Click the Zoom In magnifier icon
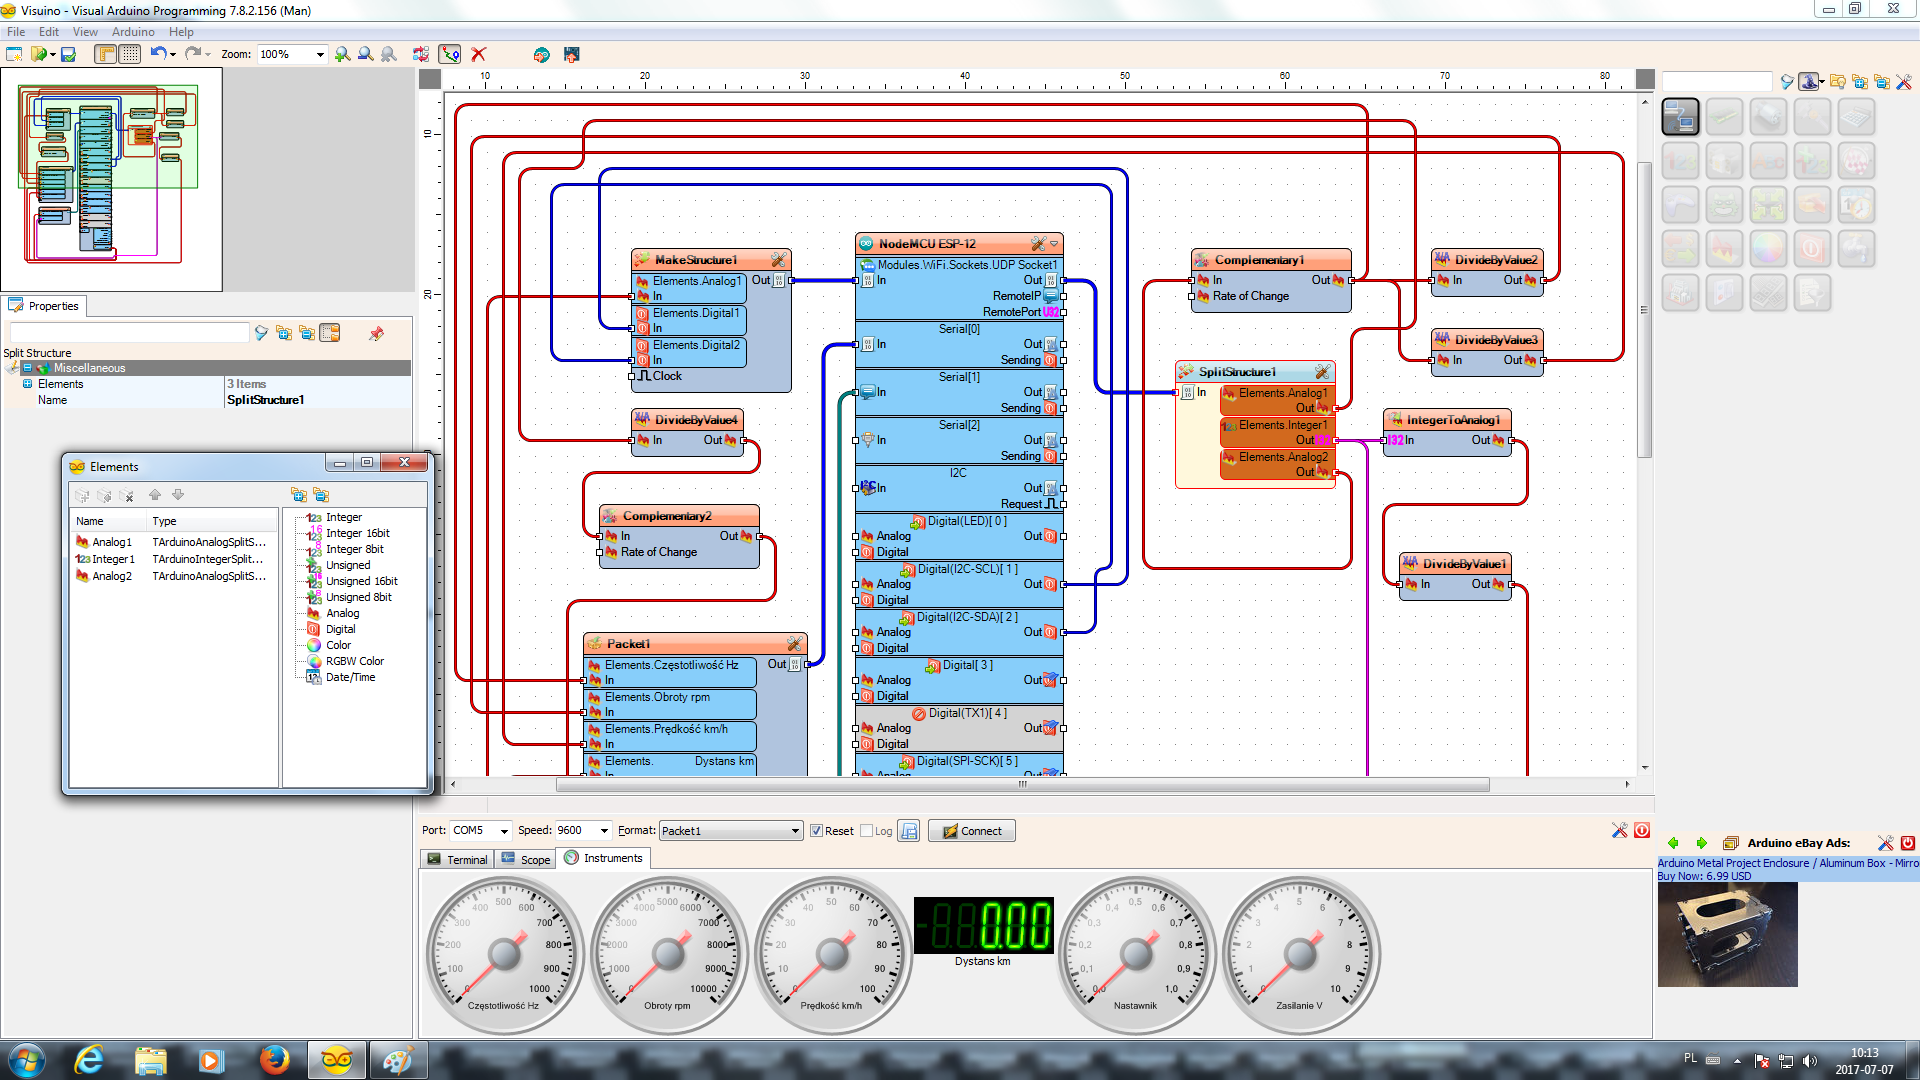The height and width of the screenshot is (1080, 1920). click(342, 54)
